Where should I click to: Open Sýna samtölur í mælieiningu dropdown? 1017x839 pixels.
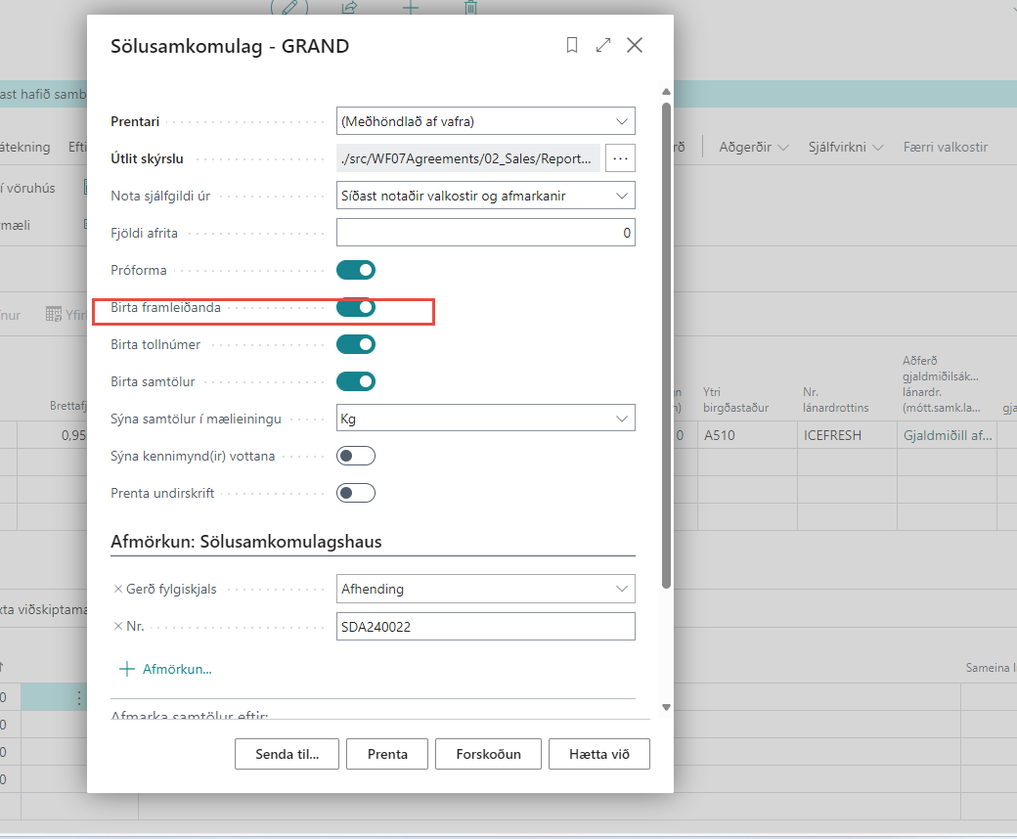(485, 418)
